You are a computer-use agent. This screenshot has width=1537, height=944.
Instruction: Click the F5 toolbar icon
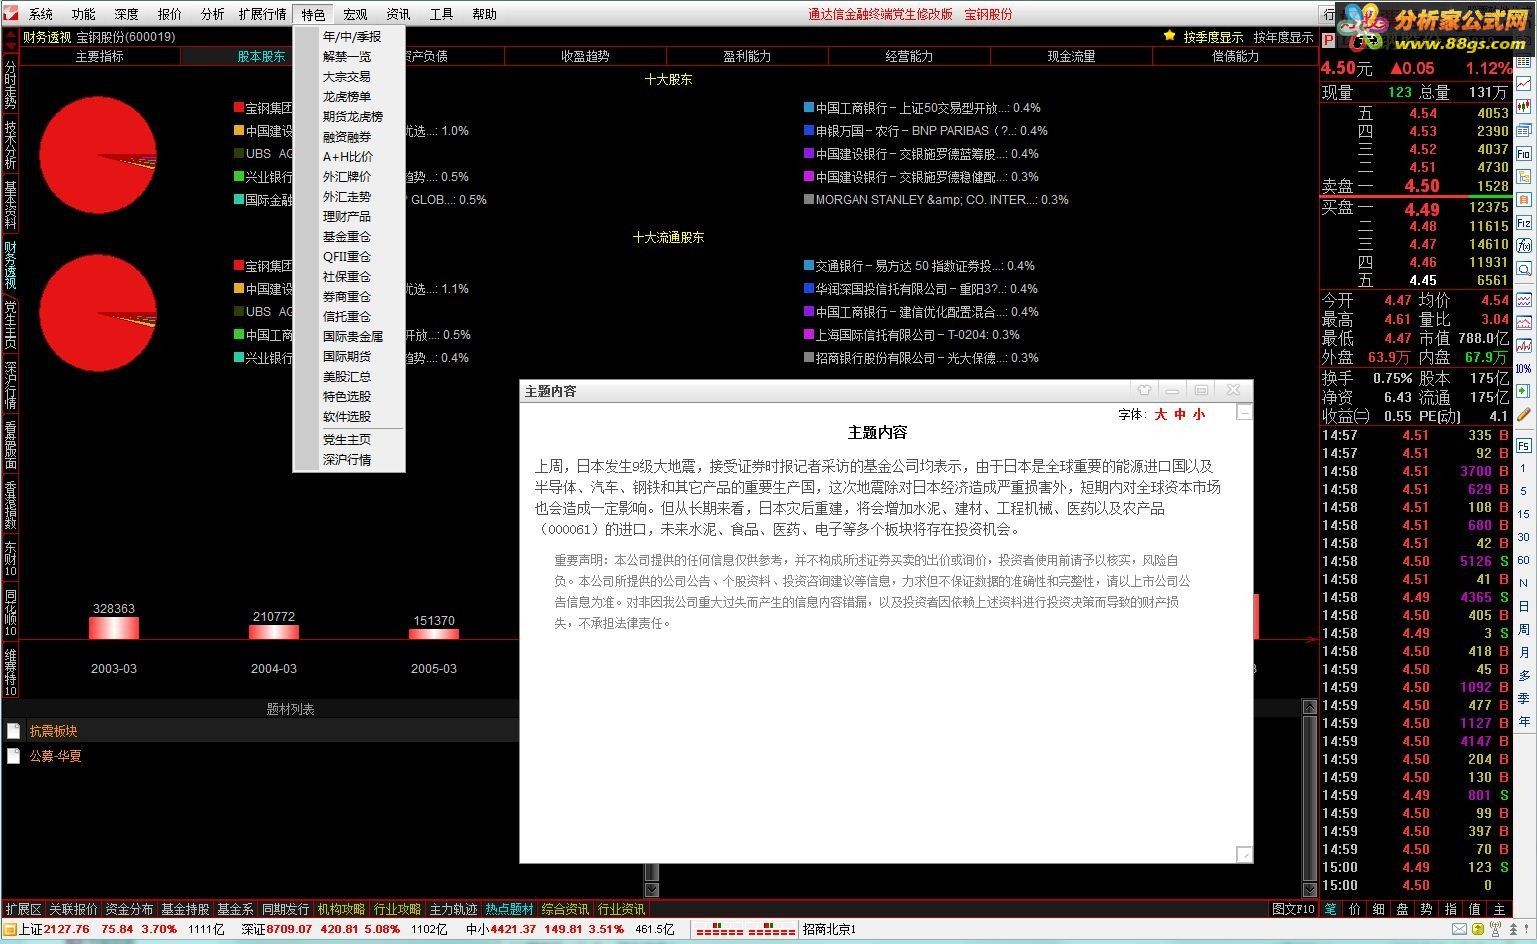pos(1524,445)
